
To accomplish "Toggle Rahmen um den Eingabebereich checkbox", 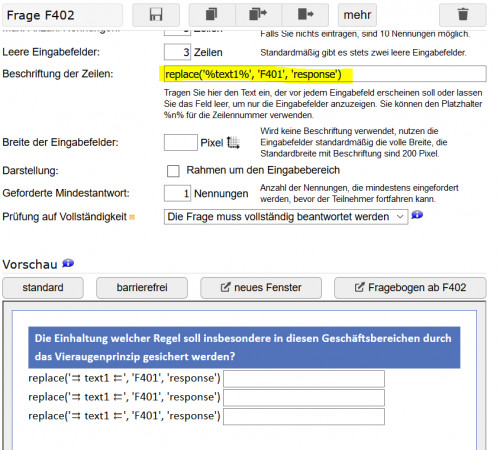I will coord(173,171).
